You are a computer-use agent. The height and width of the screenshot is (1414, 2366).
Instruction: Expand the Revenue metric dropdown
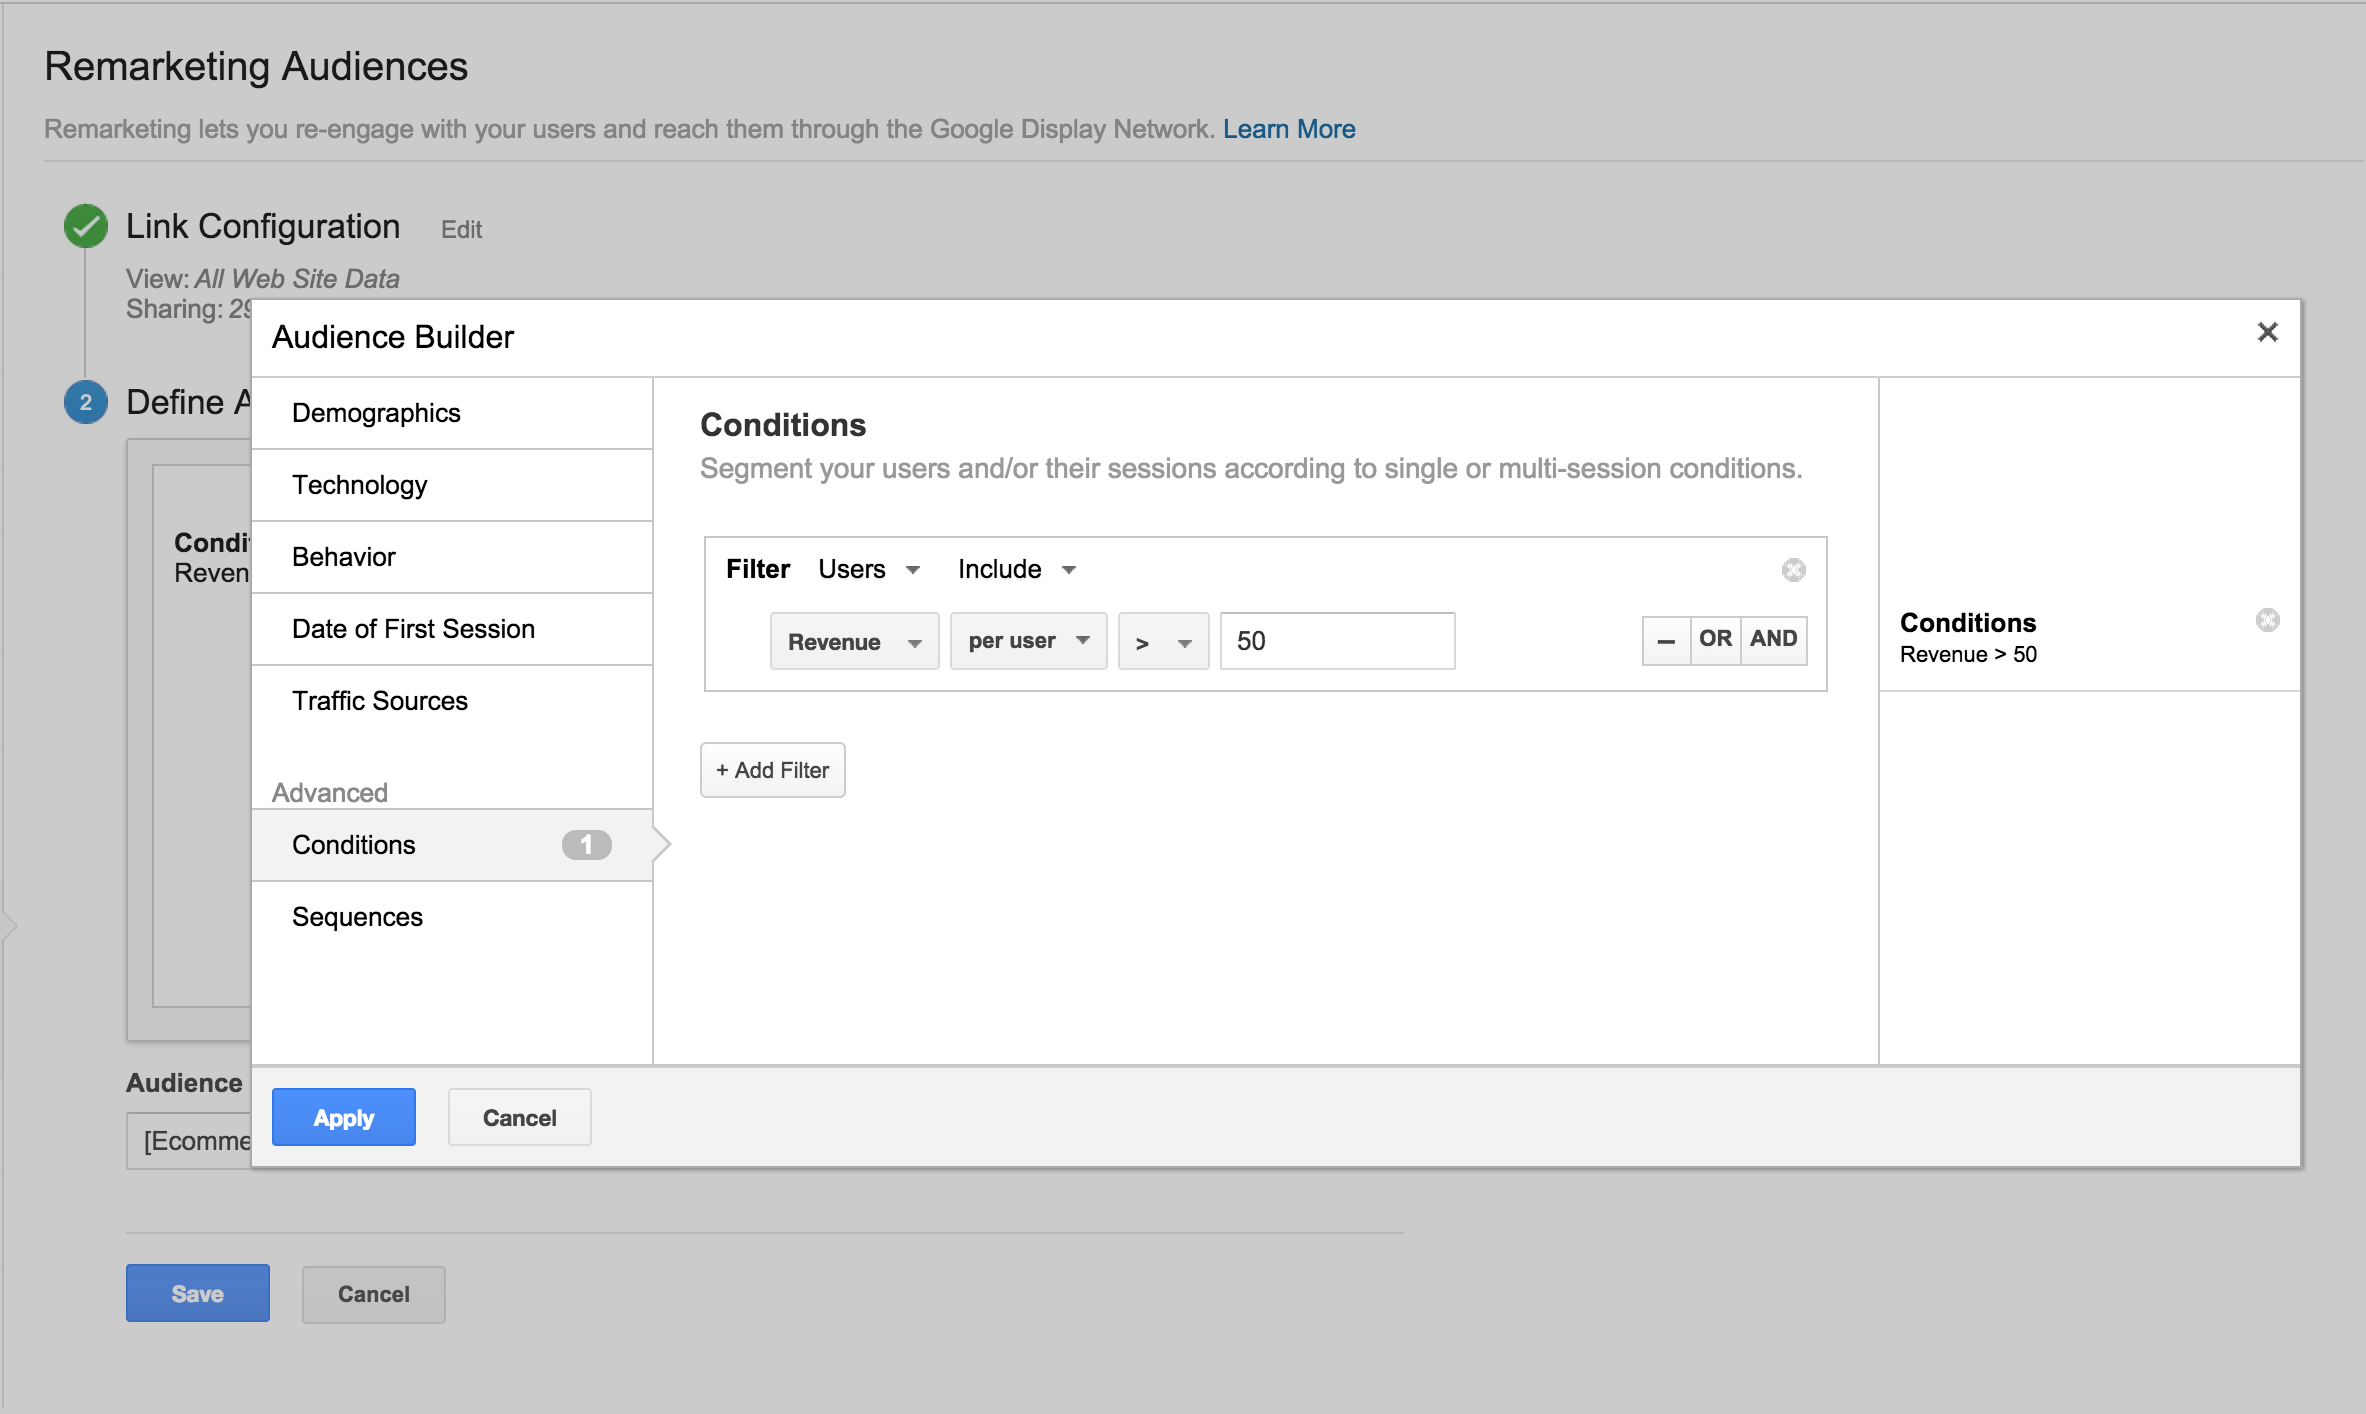[854, 642]
